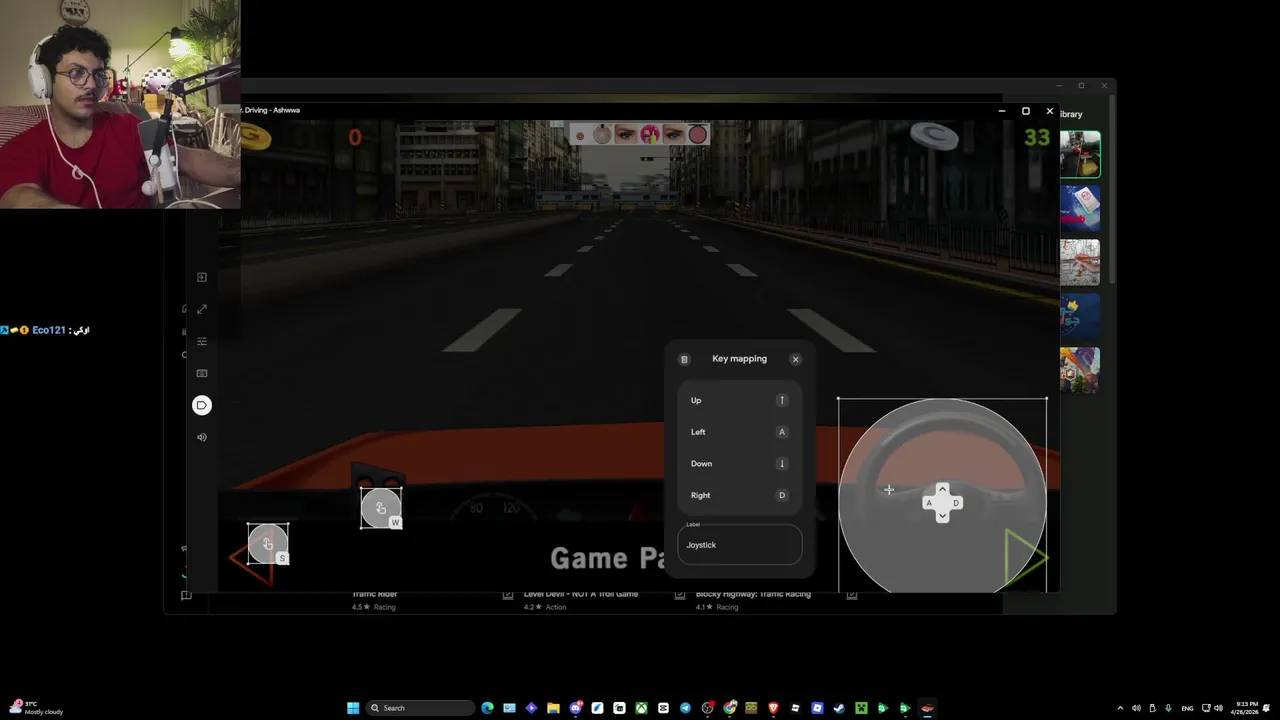The image size is (1280, 720).
Task: Open the keyboard icon in sidebar
Action: coord(202,373)
